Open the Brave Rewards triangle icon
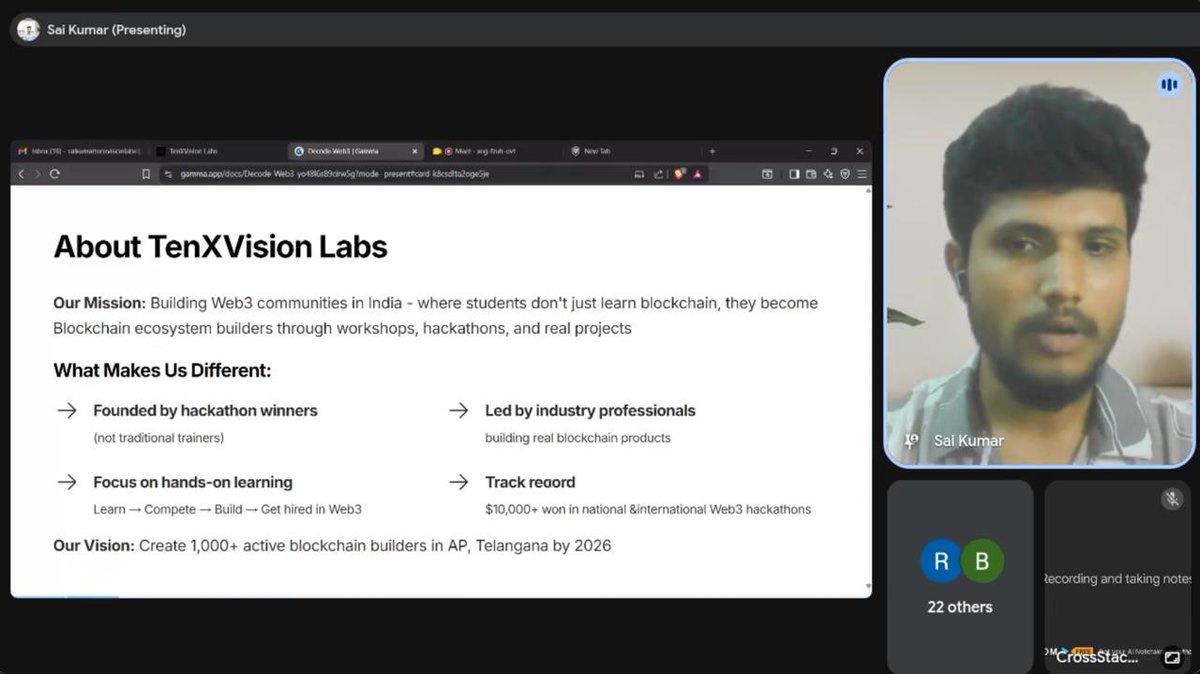This screenshot has height=674, width=1200. [x=698, y=174]
